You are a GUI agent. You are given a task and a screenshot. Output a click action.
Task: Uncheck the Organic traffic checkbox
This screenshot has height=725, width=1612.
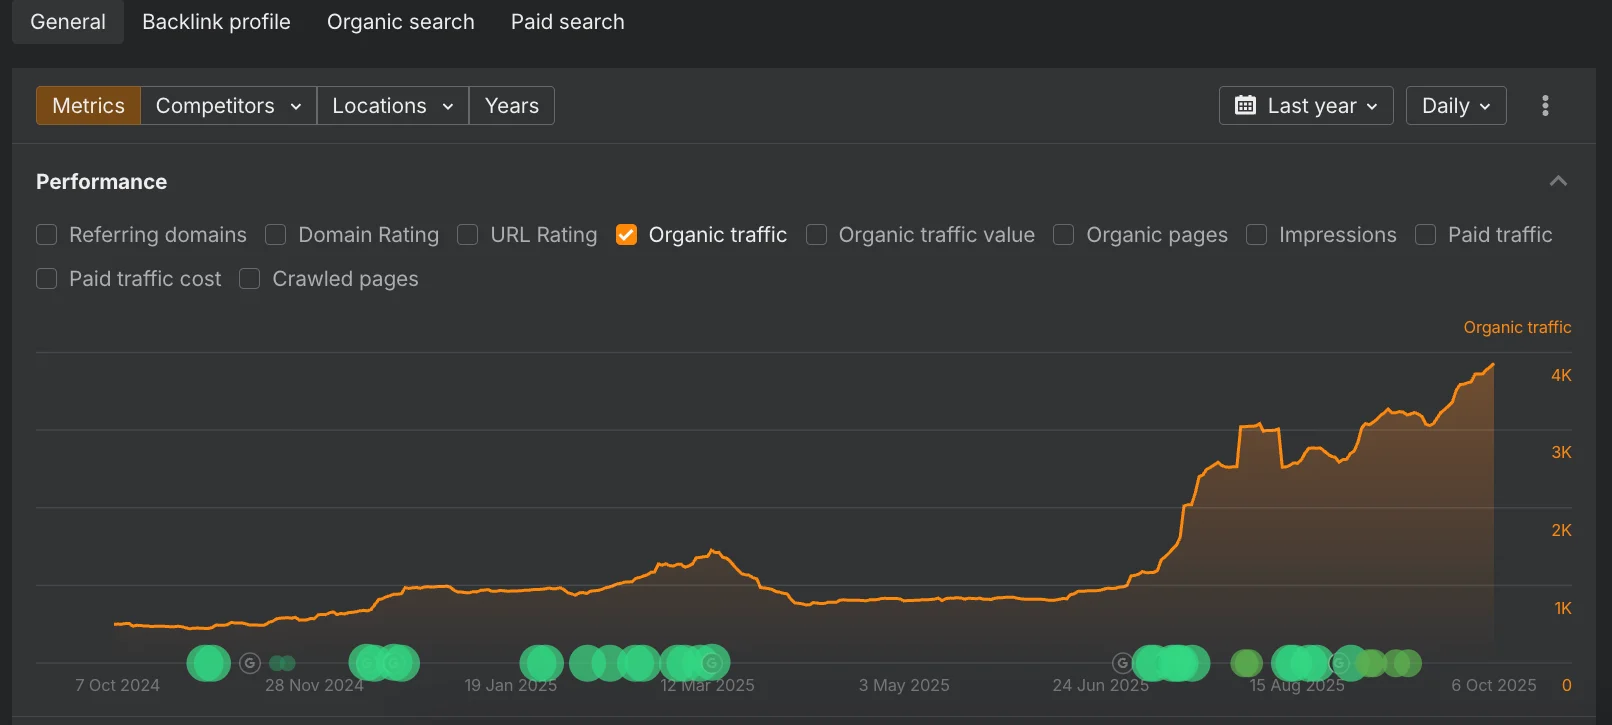pos(627,235)
